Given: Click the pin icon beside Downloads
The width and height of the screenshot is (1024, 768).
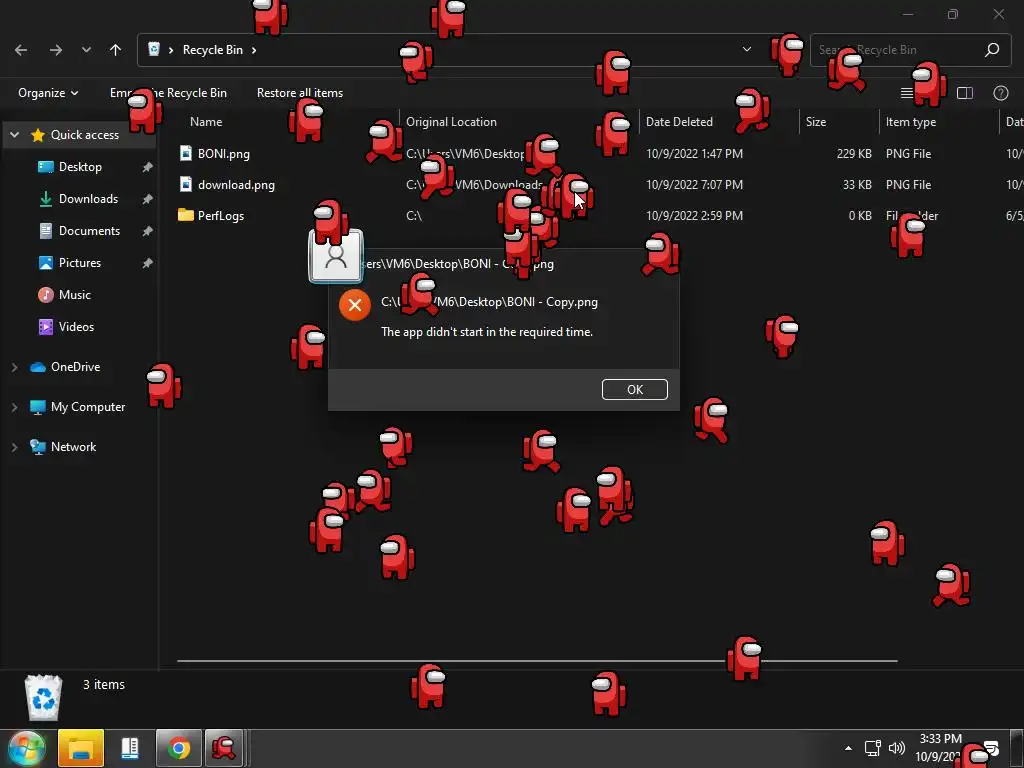Looking at the screenshot, I should [148, 199].
